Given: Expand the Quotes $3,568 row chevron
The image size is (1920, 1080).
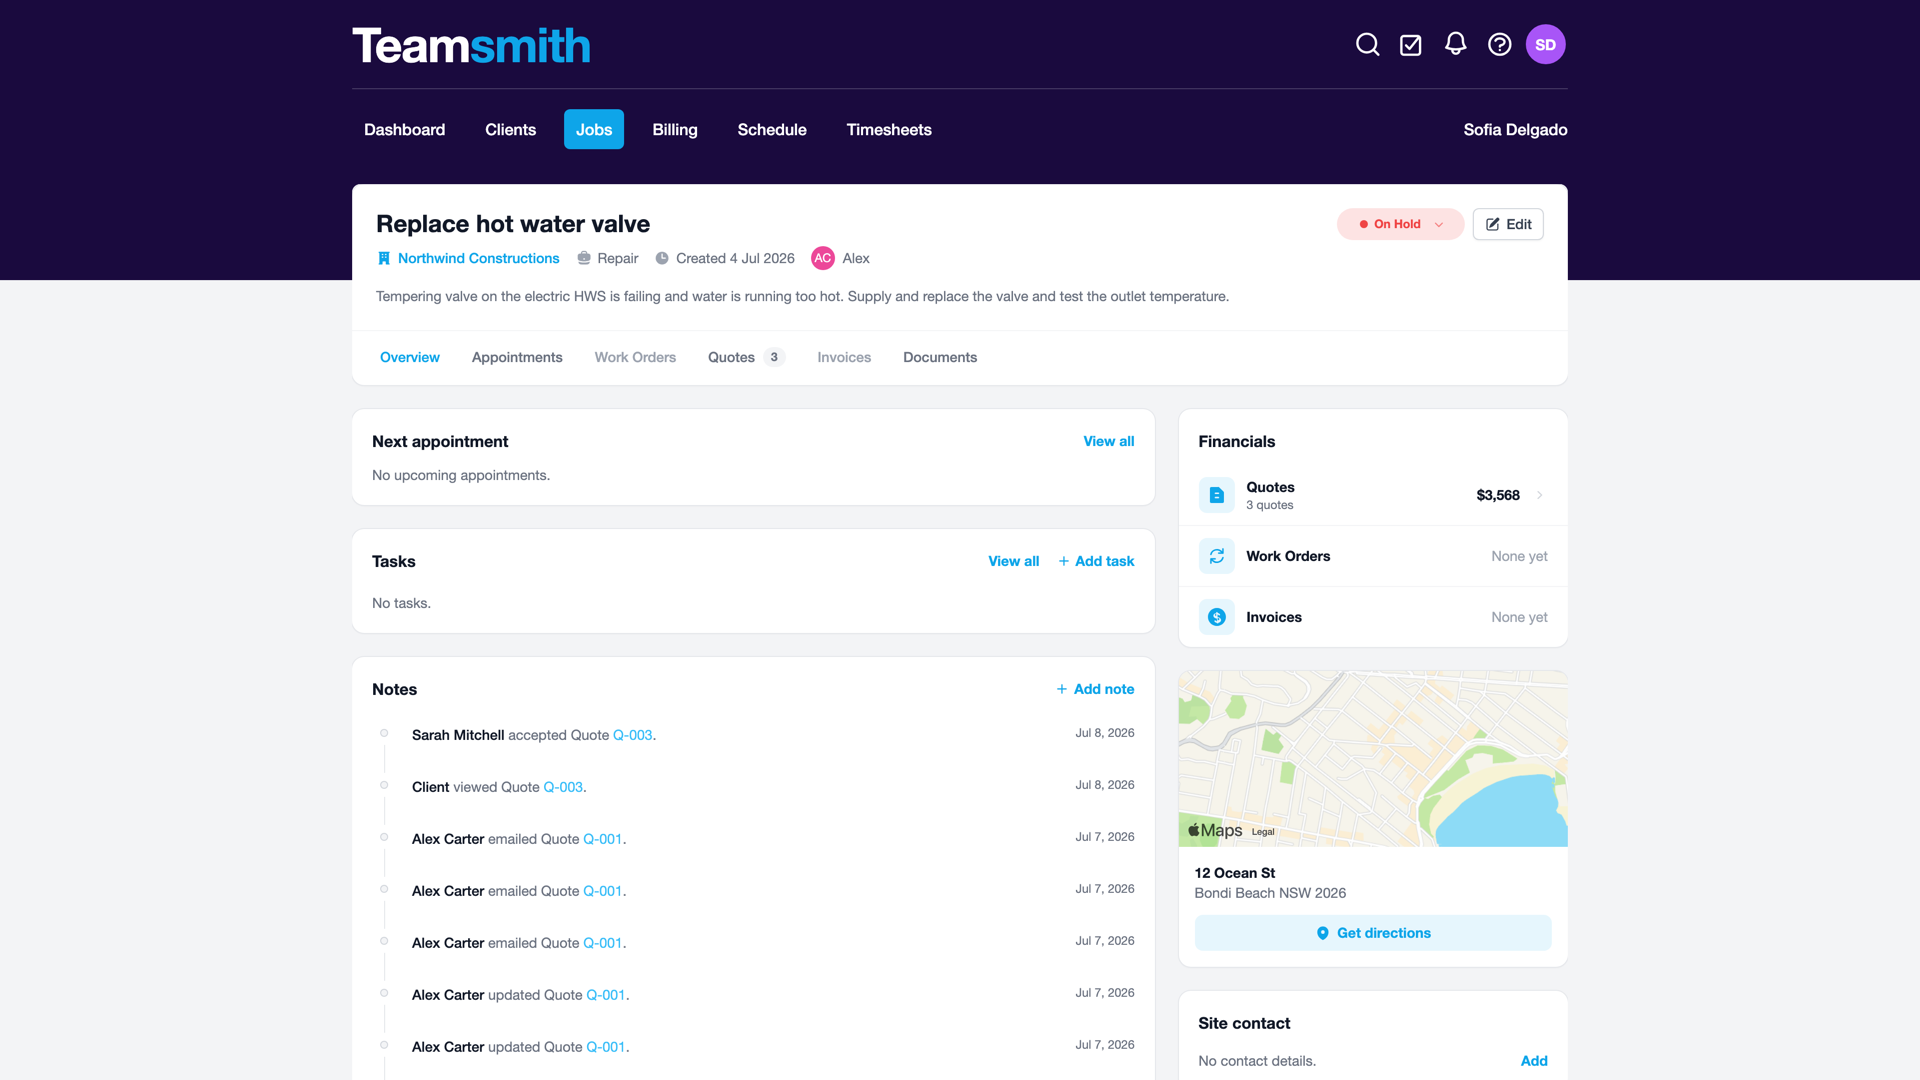Looking at the screenshot, I should click(x=1540, y=495).
